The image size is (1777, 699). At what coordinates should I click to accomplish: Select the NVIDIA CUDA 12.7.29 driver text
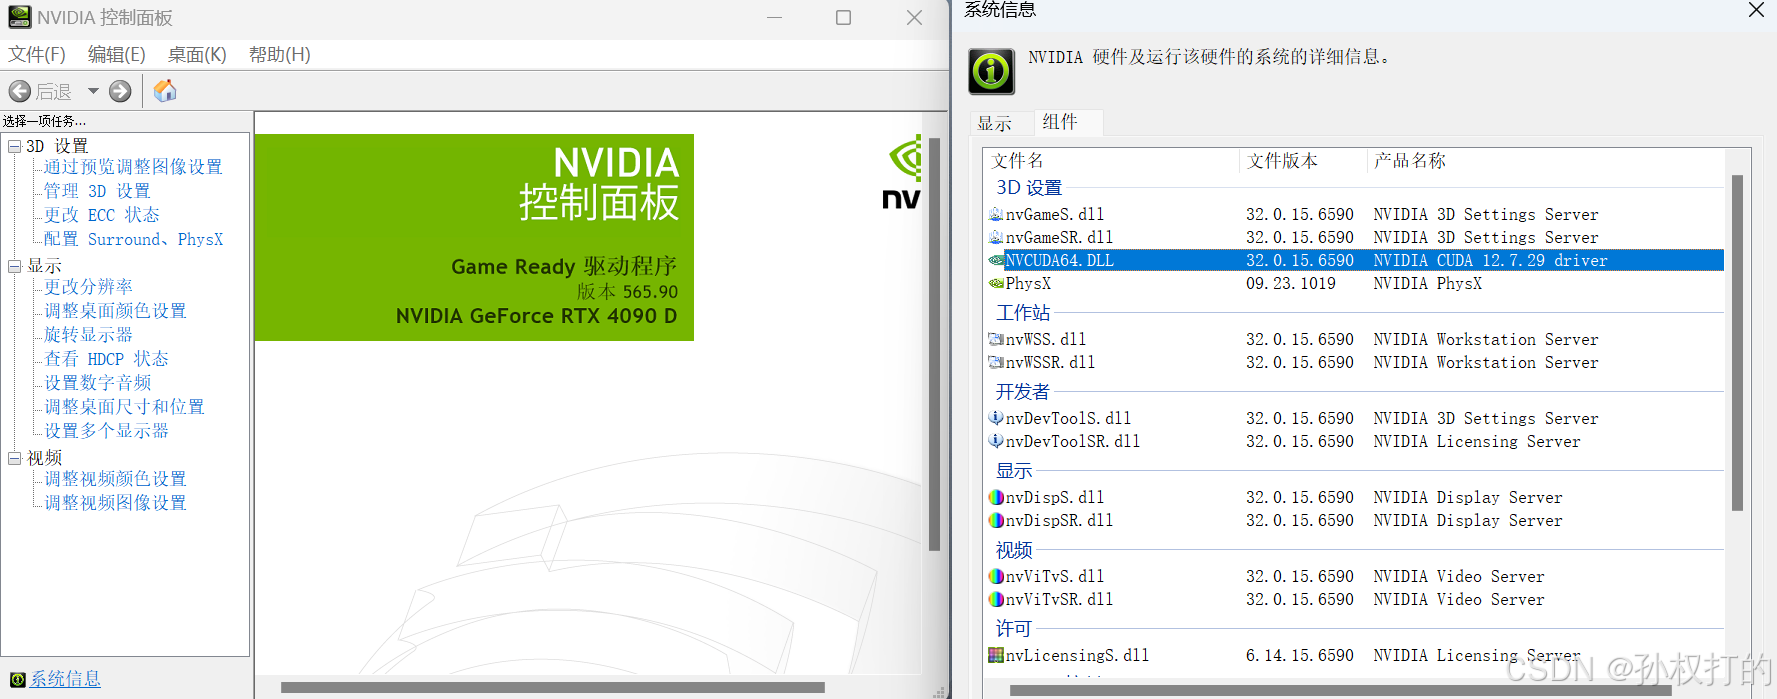1490,261
